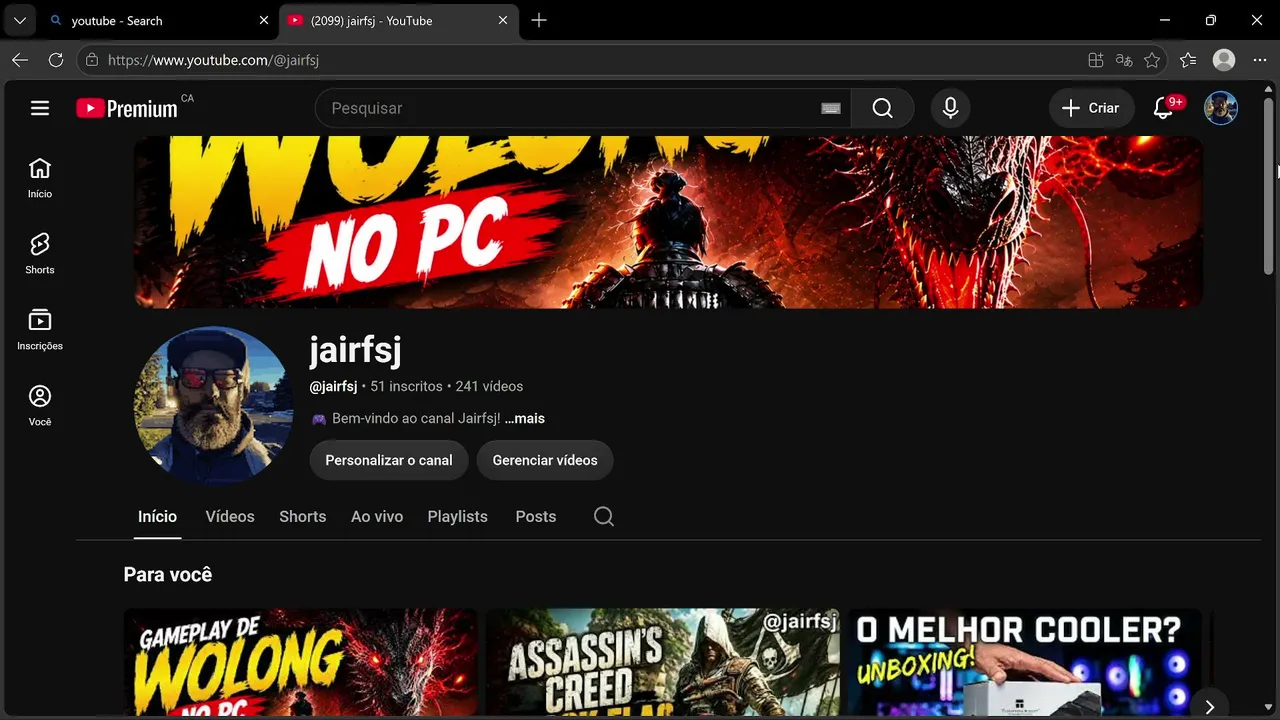Image resolution: width=1280 pixels, height=720 pixels.
Task: Click Personalizar o canal
Action: (x=389, y=460)
